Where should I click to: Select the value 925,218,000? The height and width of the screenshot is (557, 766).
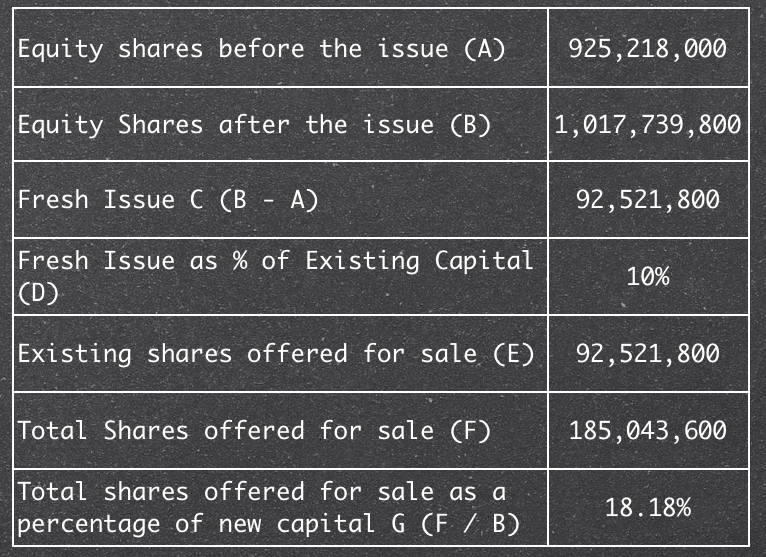647,49
